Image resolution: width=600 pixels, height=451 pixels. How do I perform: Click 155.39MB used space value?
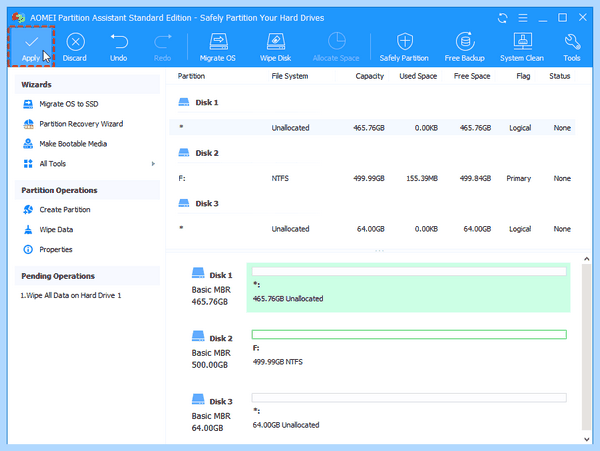(422, 178)
